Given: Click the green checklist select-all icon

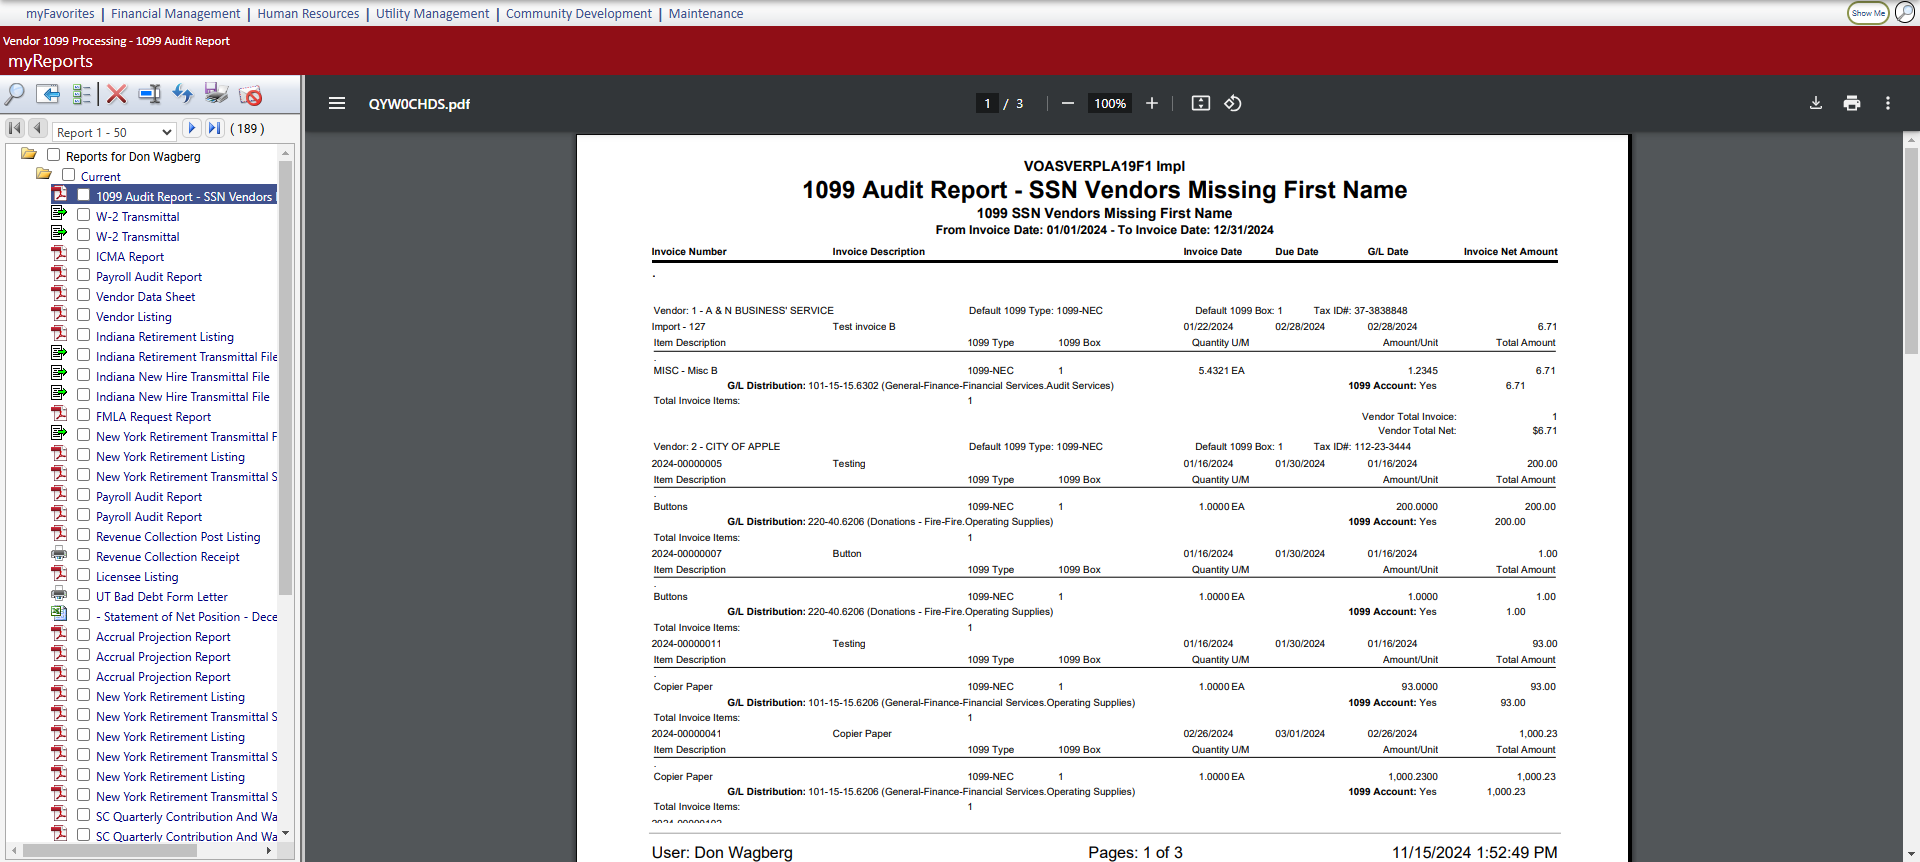Looking at the screenshot, I should click(x=82, y=94).
